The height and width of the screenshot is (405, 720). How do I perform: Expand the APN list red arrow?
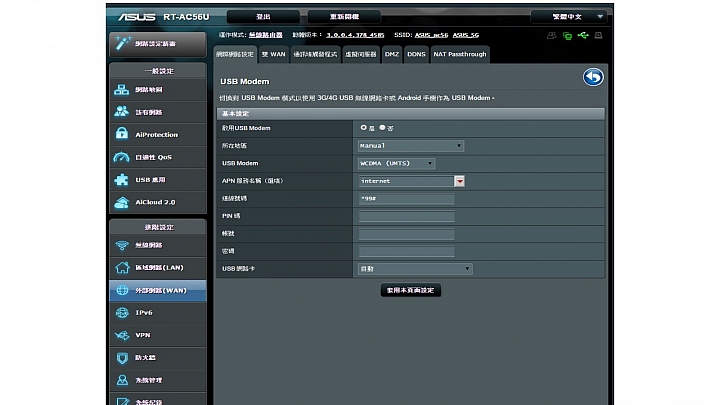tap(459, 181)
